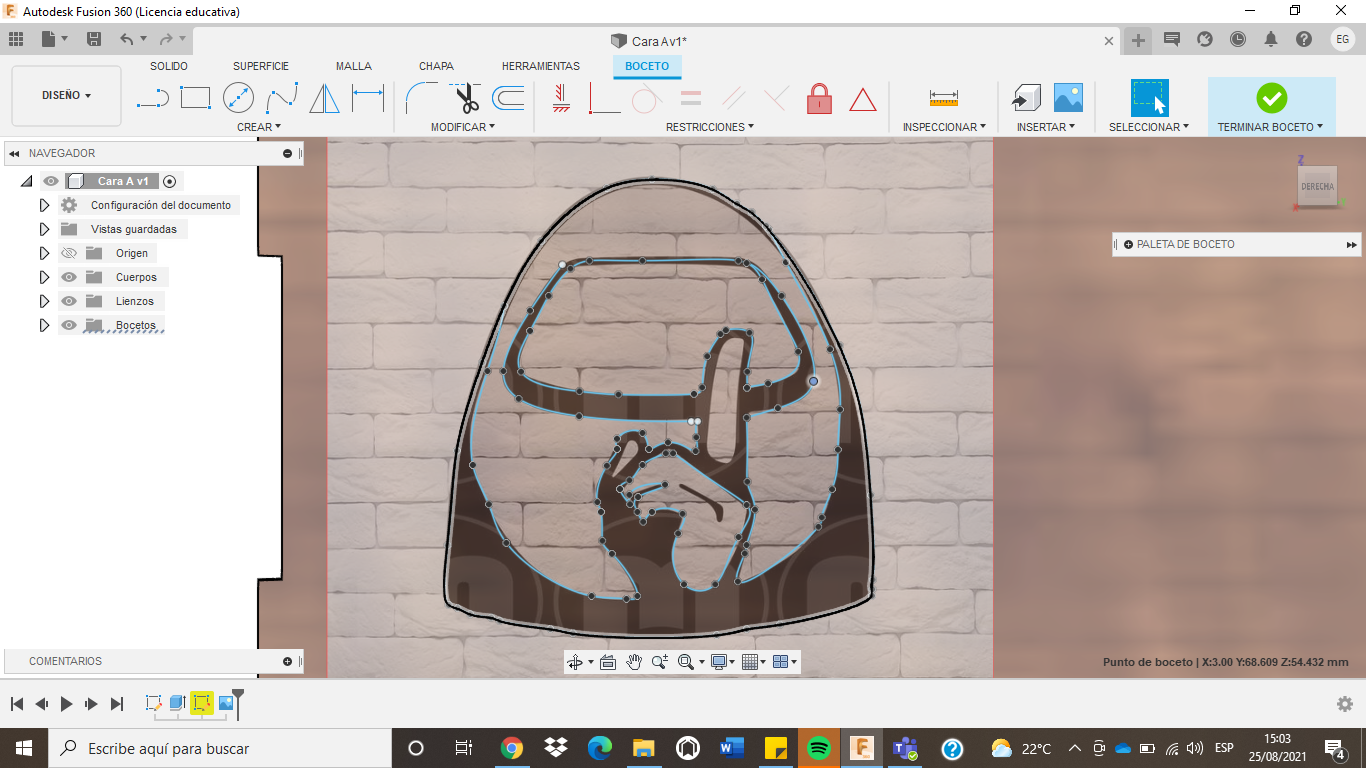Screen dimensions: 1366x768
Task: Open the Crear dropdown menu
Action: point(257,126)
